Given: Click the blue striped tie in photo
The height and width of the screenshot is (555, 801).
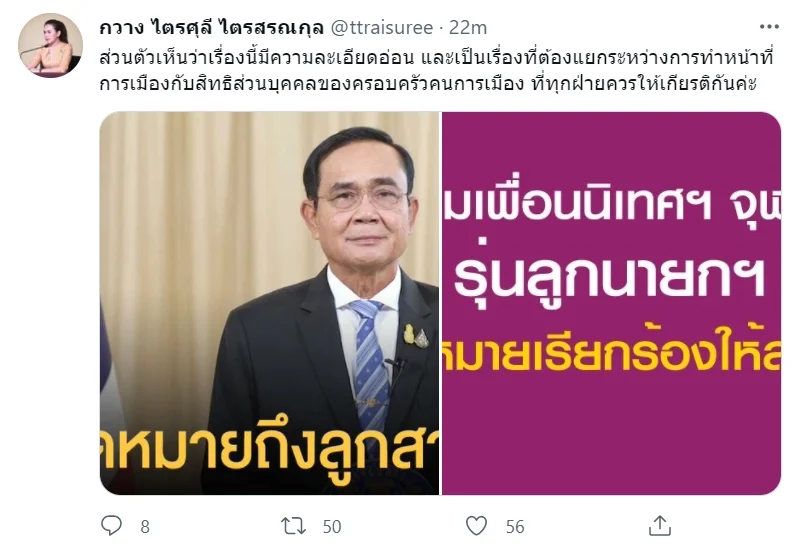Looking at the screenshot, I should pyautogui.click(x=370, y=364).
